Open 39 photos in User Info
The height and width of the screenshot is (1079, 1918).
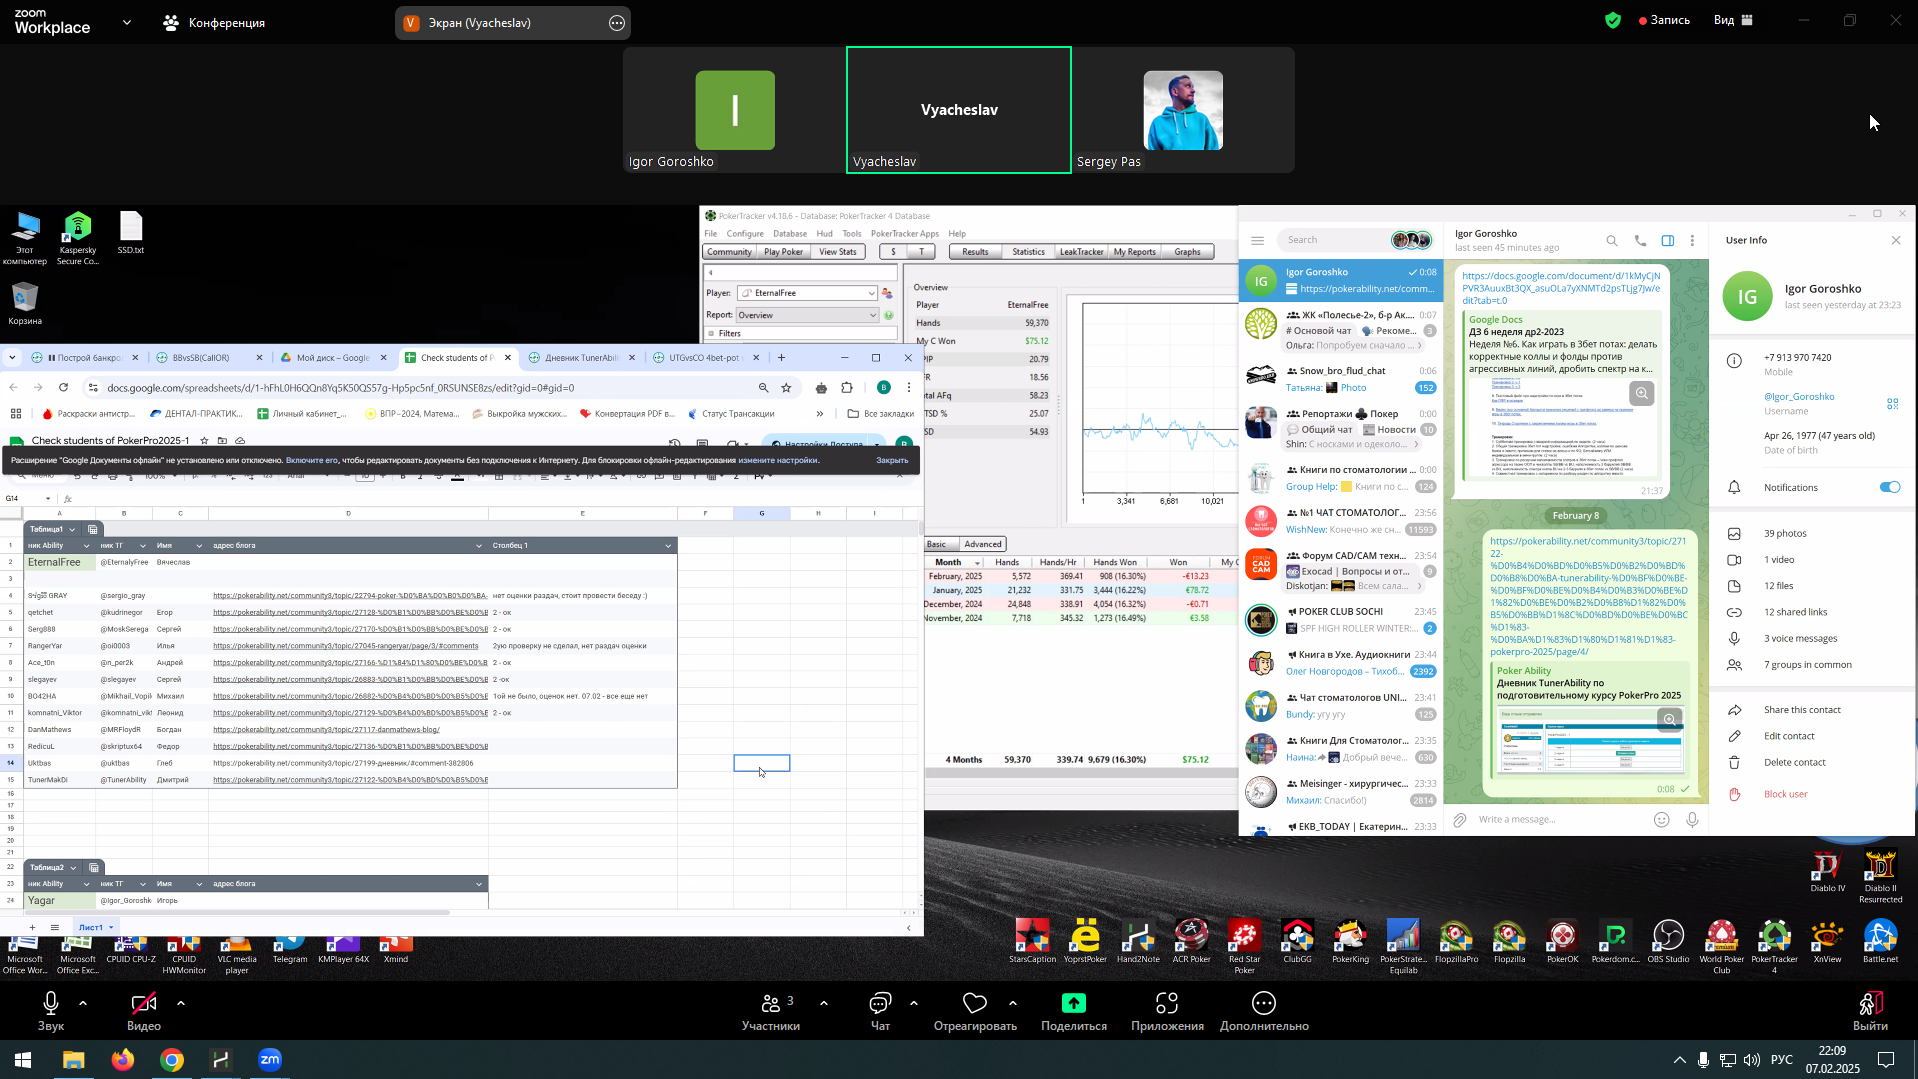pyautogui.click(x=1784, y=533)
